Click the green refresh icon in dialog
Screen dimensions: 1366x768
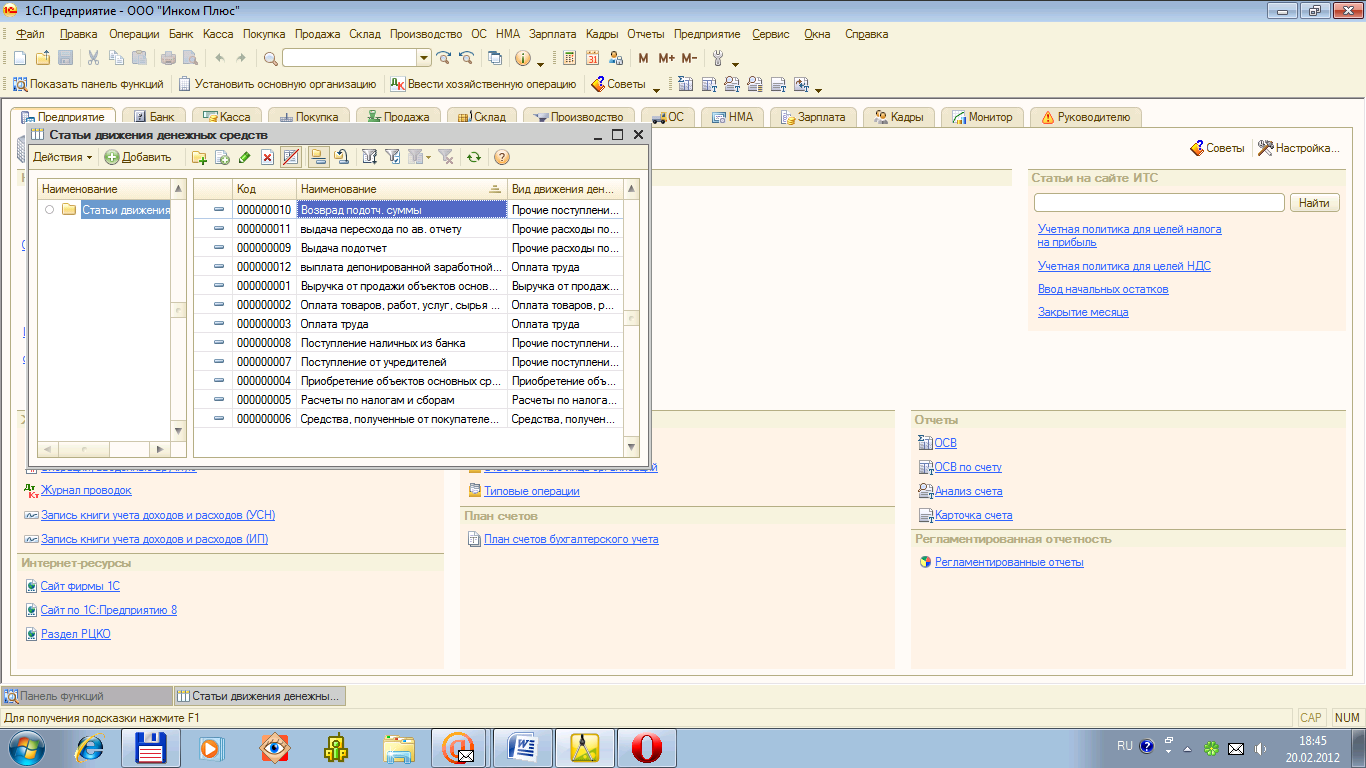point(474,157)
